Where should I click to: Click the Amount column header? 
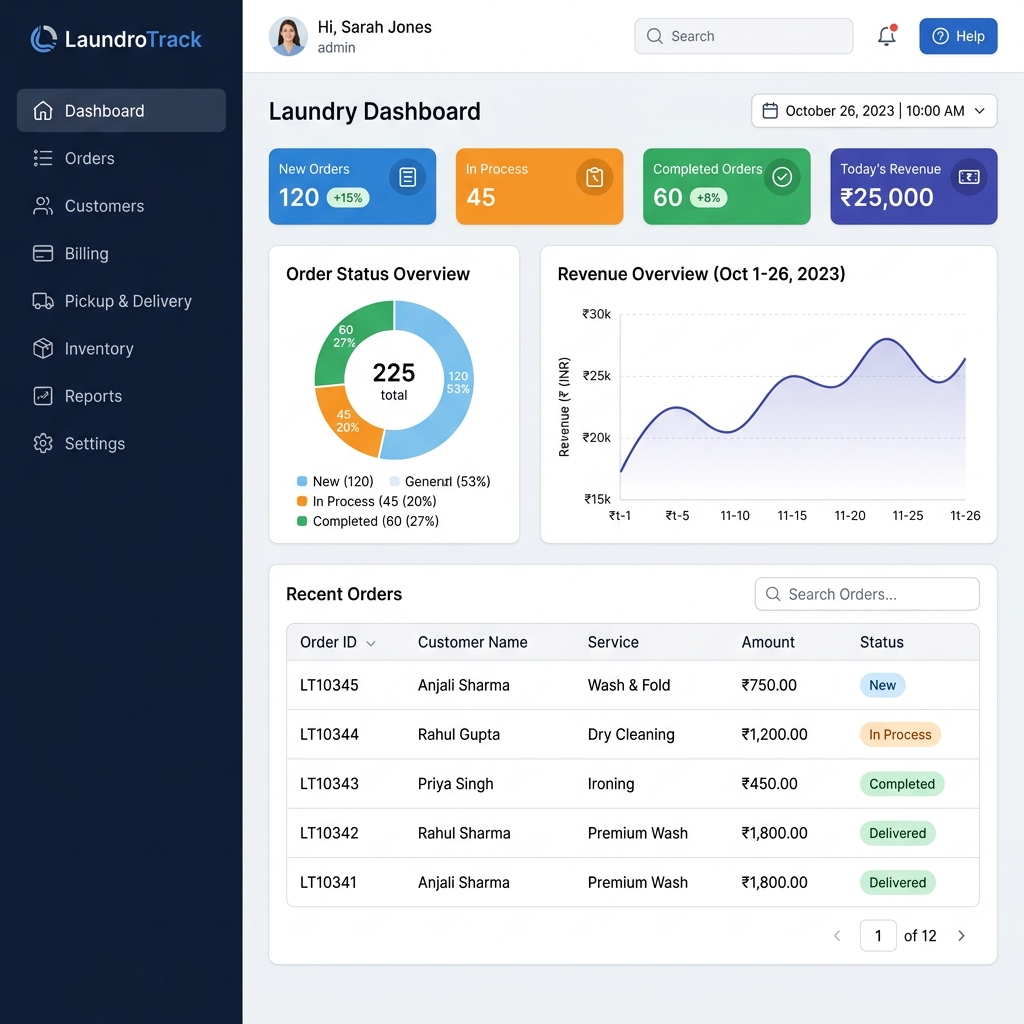pos(768,642)
